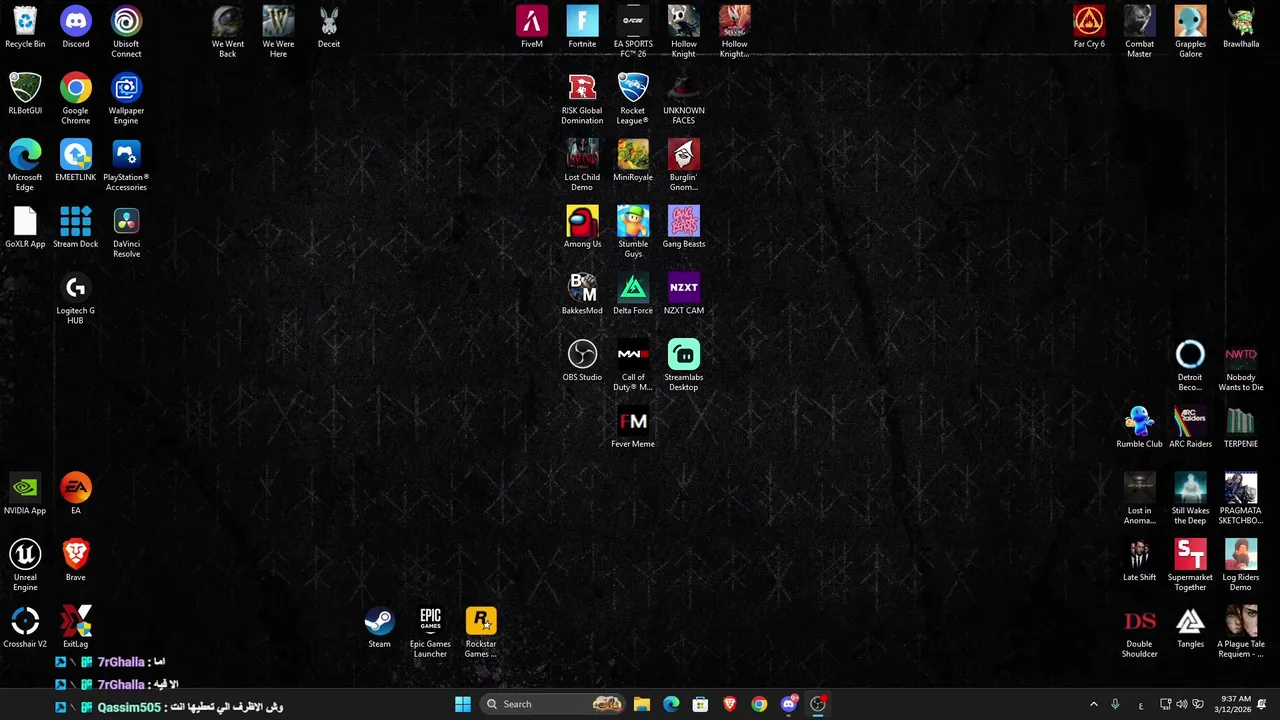Select the Combat Master icon

[x=1140, y=32]
